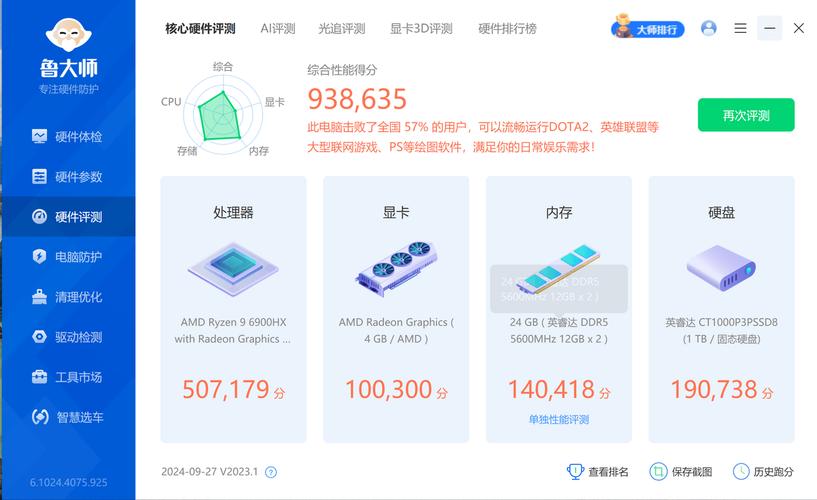The image size is (817, 500).
Task: Switch to 光追评测 tab
Action: click(x=342, y=29)
